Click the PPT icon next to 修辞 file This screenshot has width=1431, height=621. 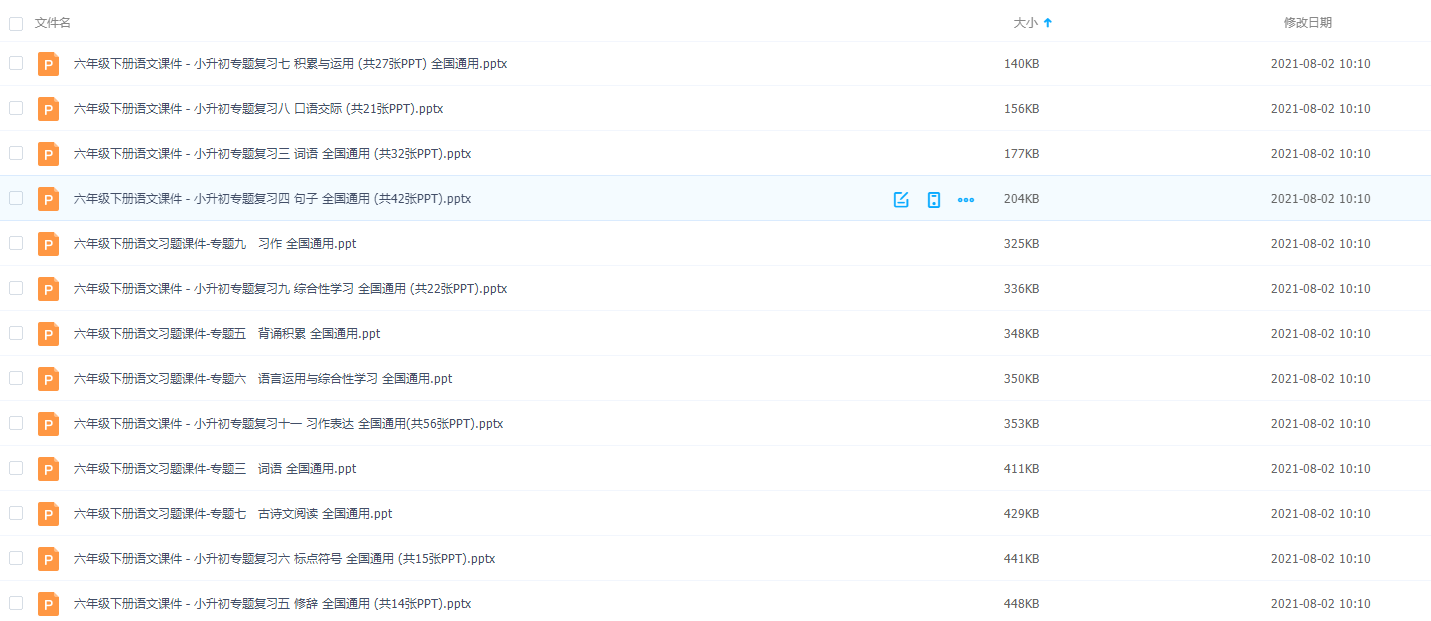click(x=48, y=603)
